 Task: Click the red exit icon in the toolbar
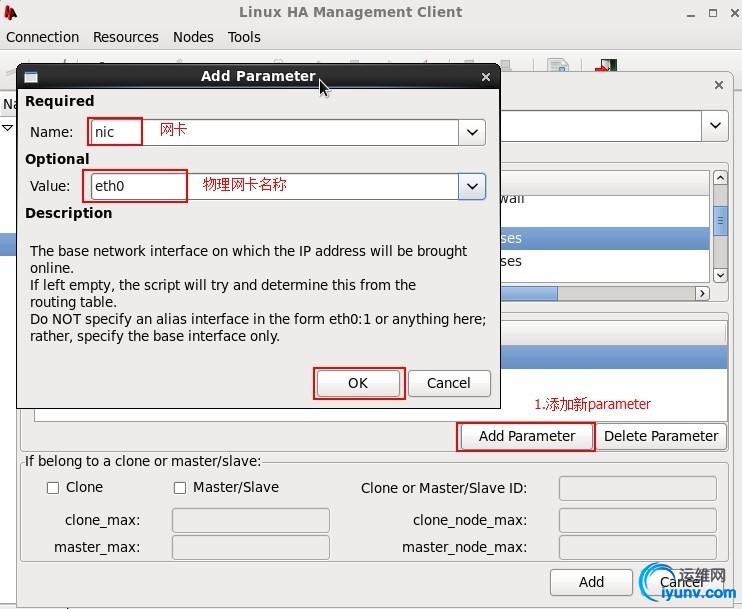(606, 65)
